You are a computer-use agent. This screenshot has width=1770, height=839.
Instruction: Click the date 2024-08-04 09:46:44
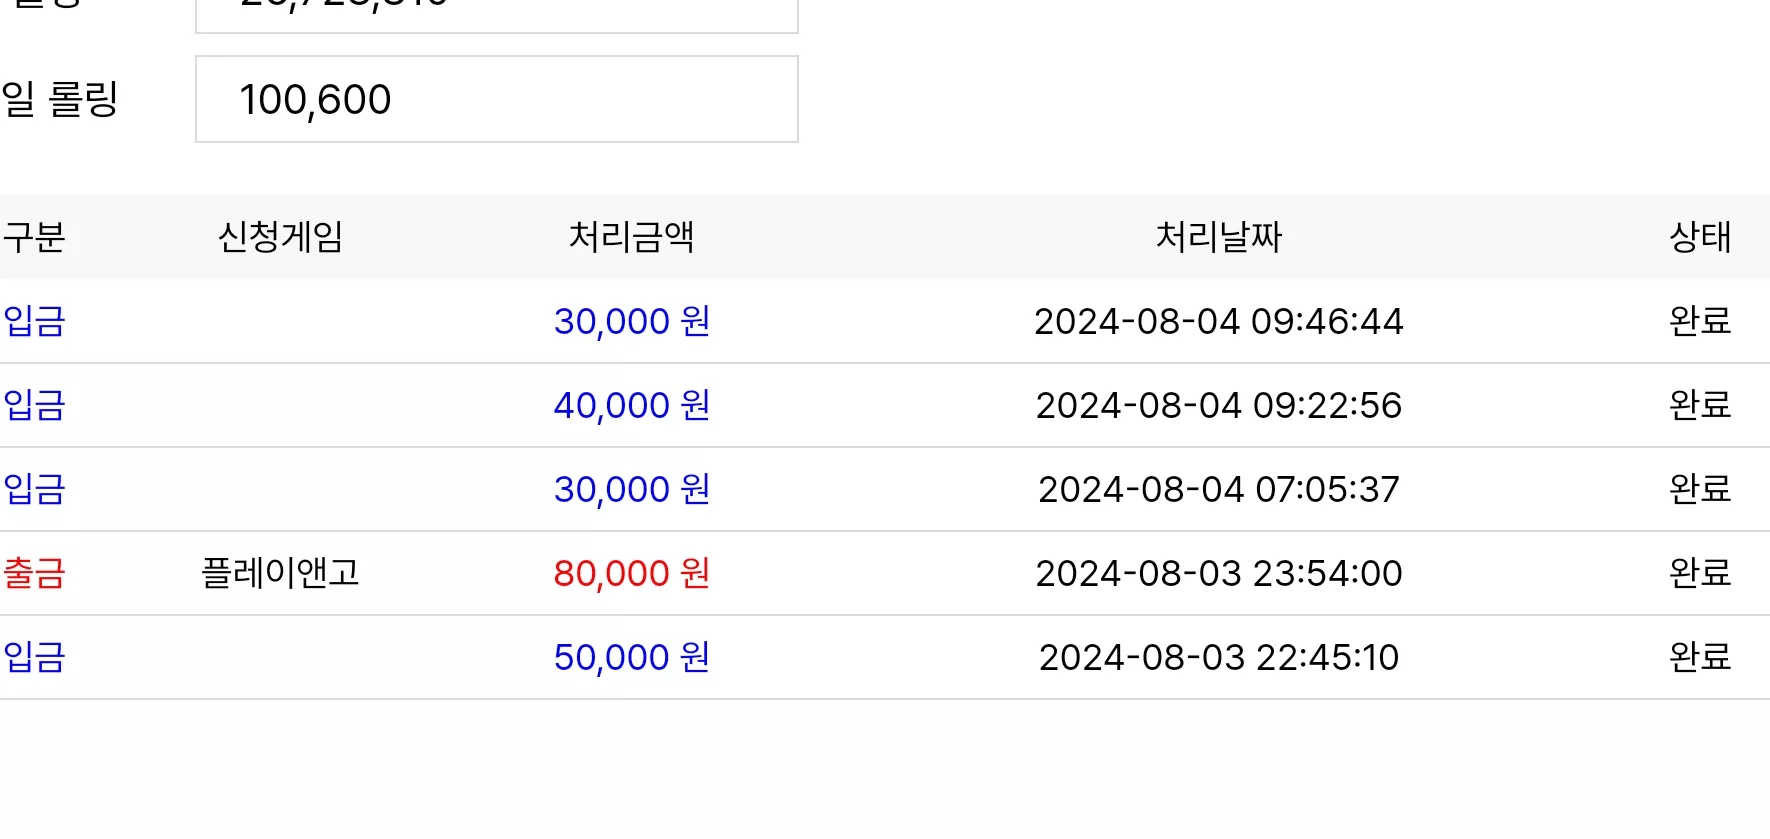[1219, 321]
